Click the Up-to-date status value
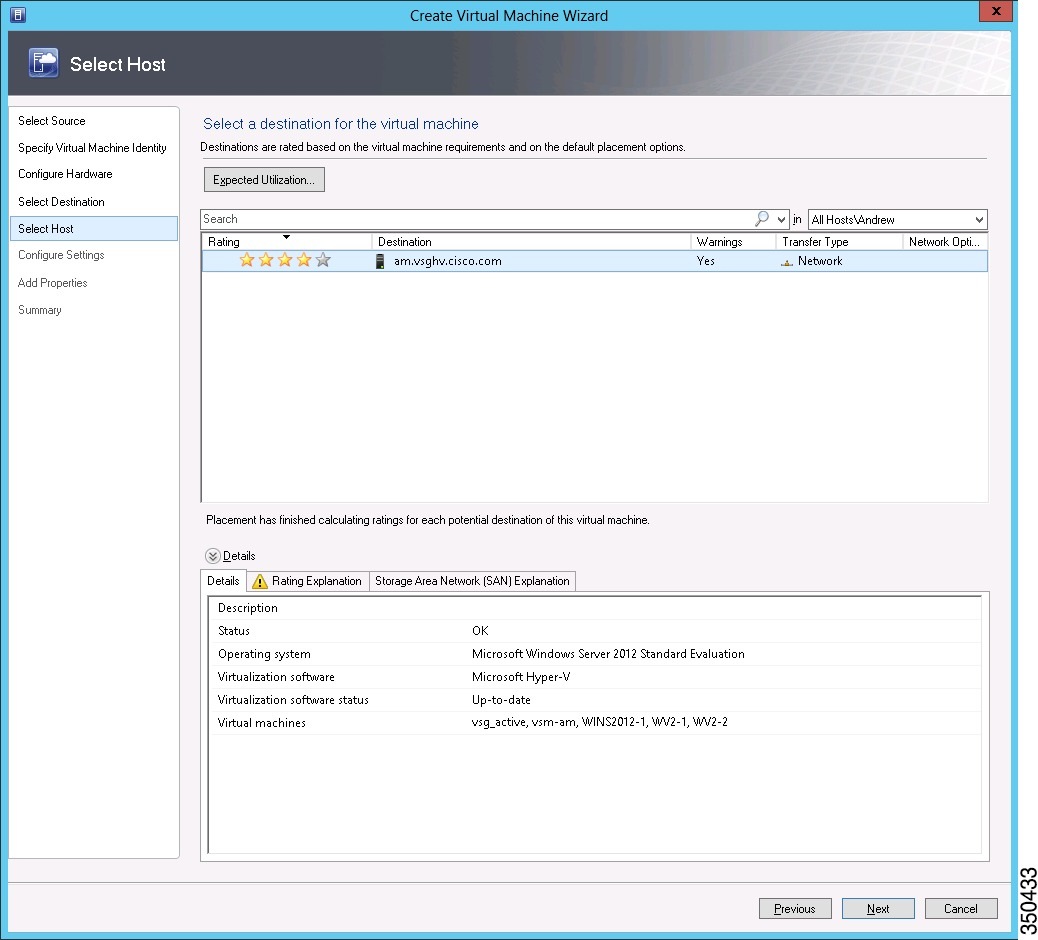This screenshot has width=1038, height=940. coord(501,700)
